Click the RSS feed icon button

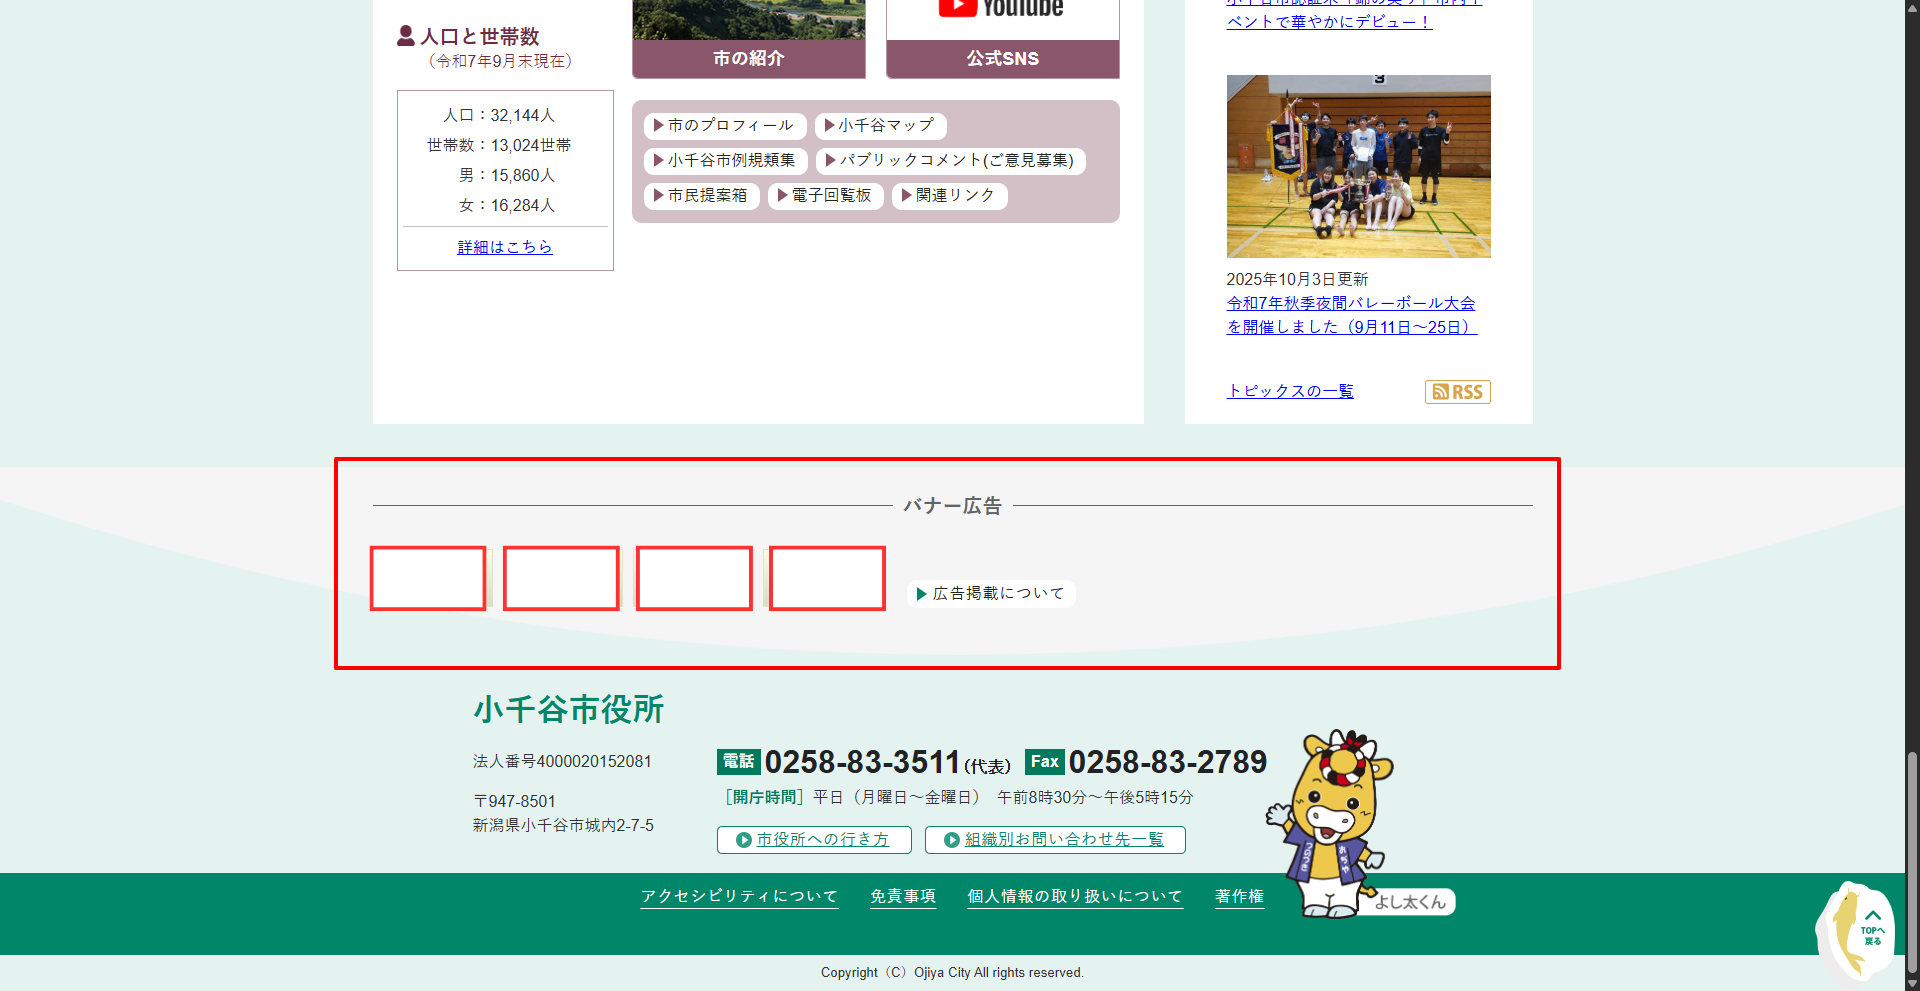pos(1457,392)
